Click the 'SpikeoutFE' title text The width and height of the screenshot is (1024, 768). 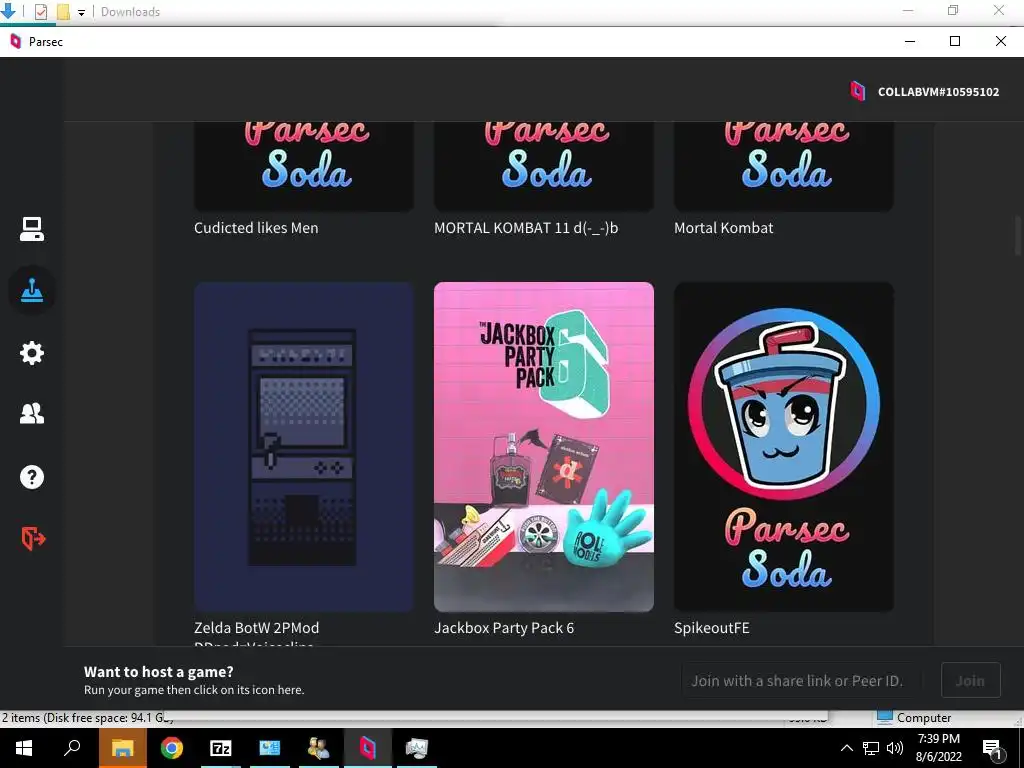click(x=711, y=628)
